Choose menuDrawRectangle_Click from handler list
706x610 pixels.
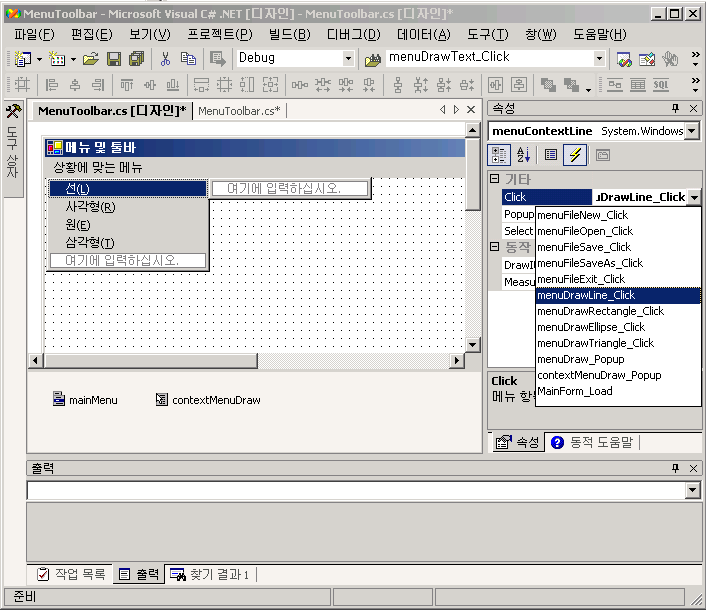point(600,311)
